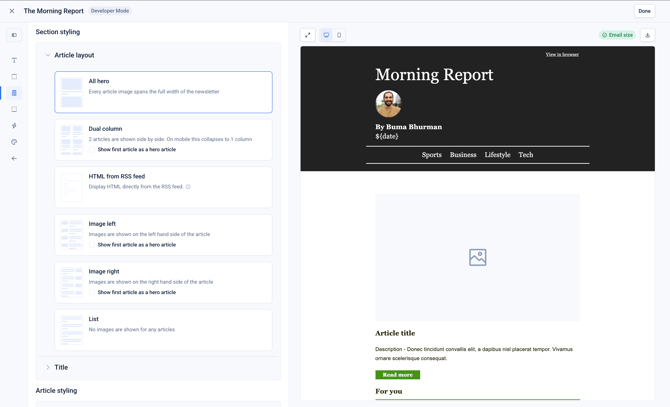Enable hero article checkbox under Dual column
This screenshot has height=407, width=670.
click(x=92, y=149)
